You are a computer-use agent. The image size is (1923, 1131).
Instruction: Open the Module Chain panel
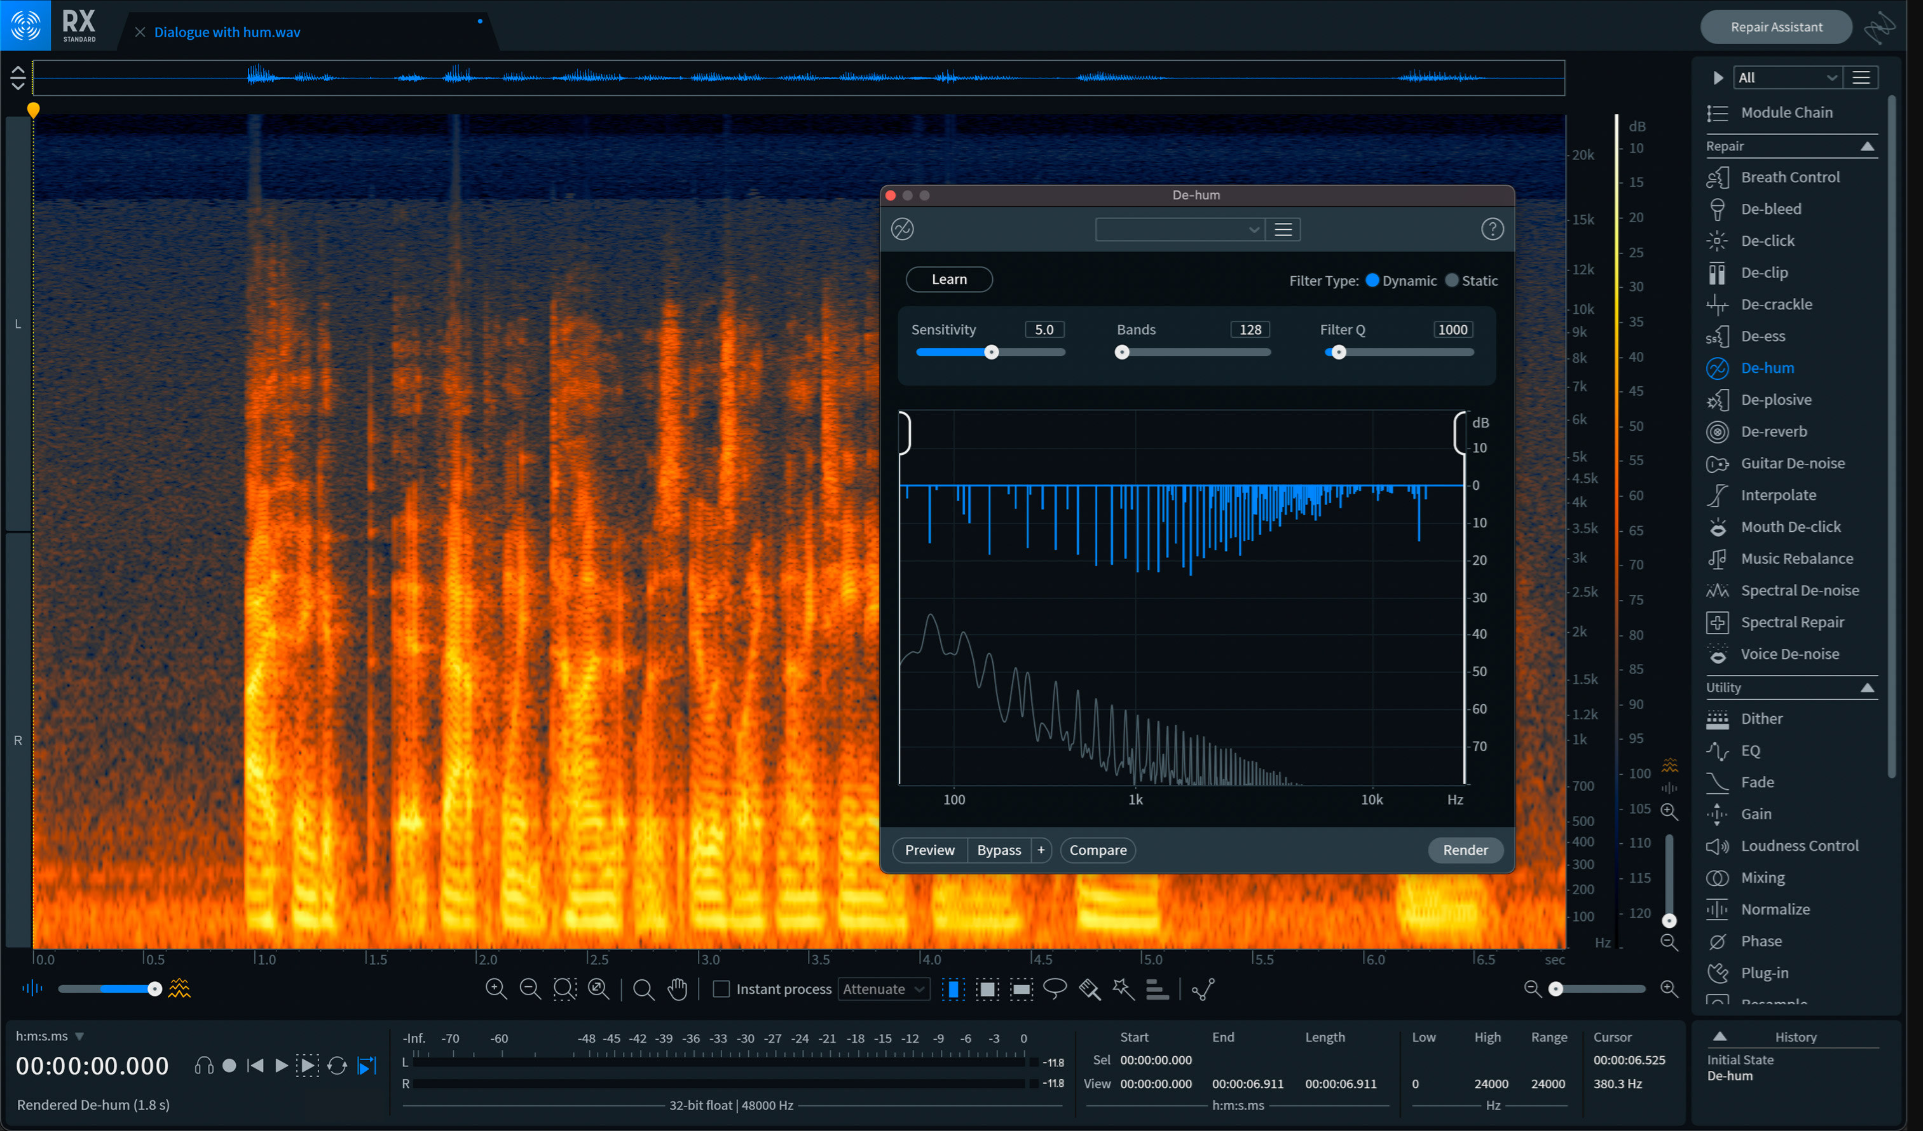(1787, 112)
